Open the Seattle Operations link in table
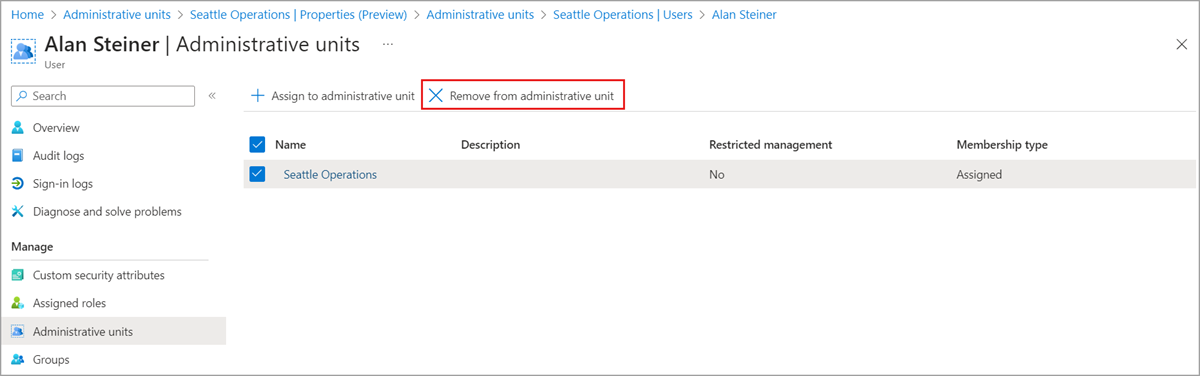1200x376 pixels. [330, 174]
